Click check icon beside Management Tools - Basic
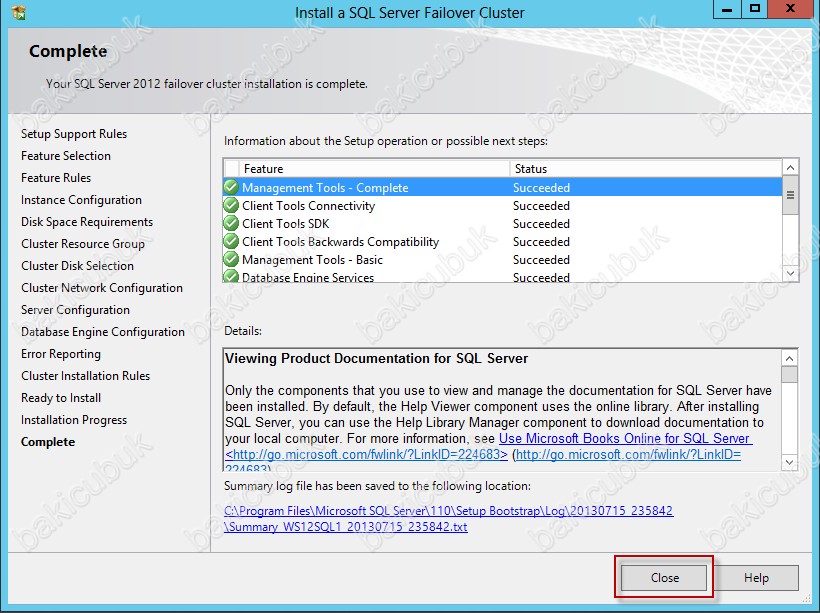Viewport: 820px width, 613px height. click(x=231, y=260)
